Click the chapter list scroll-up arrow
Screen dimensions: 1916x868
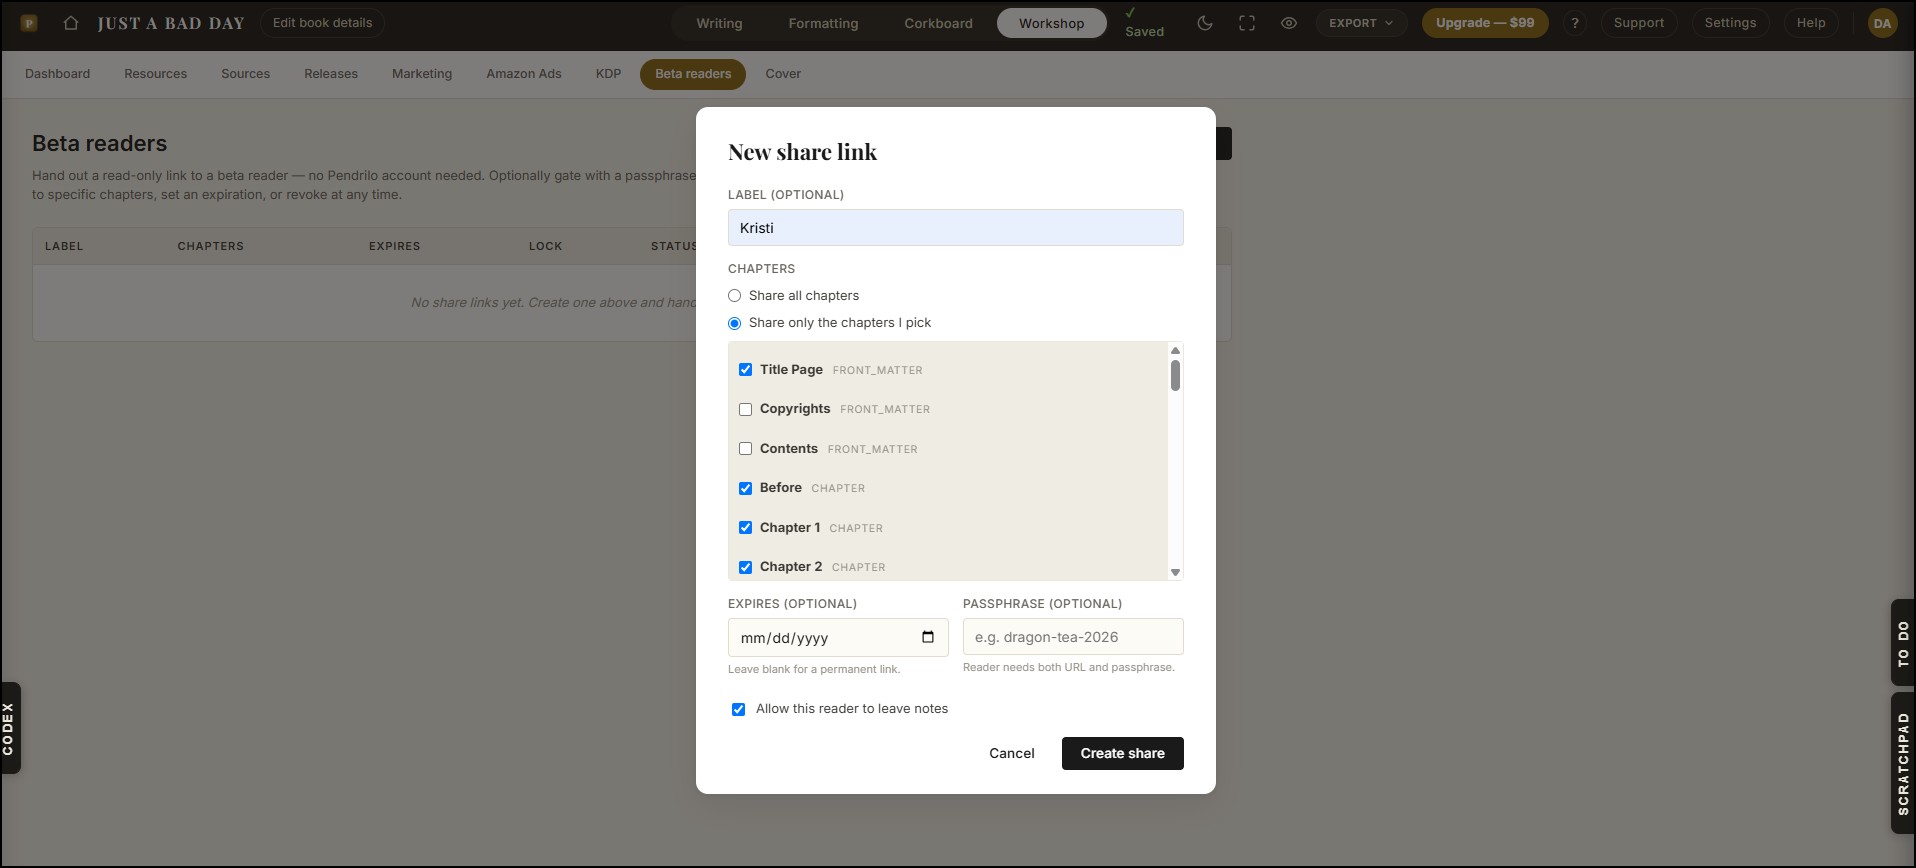pos(1175,350)
